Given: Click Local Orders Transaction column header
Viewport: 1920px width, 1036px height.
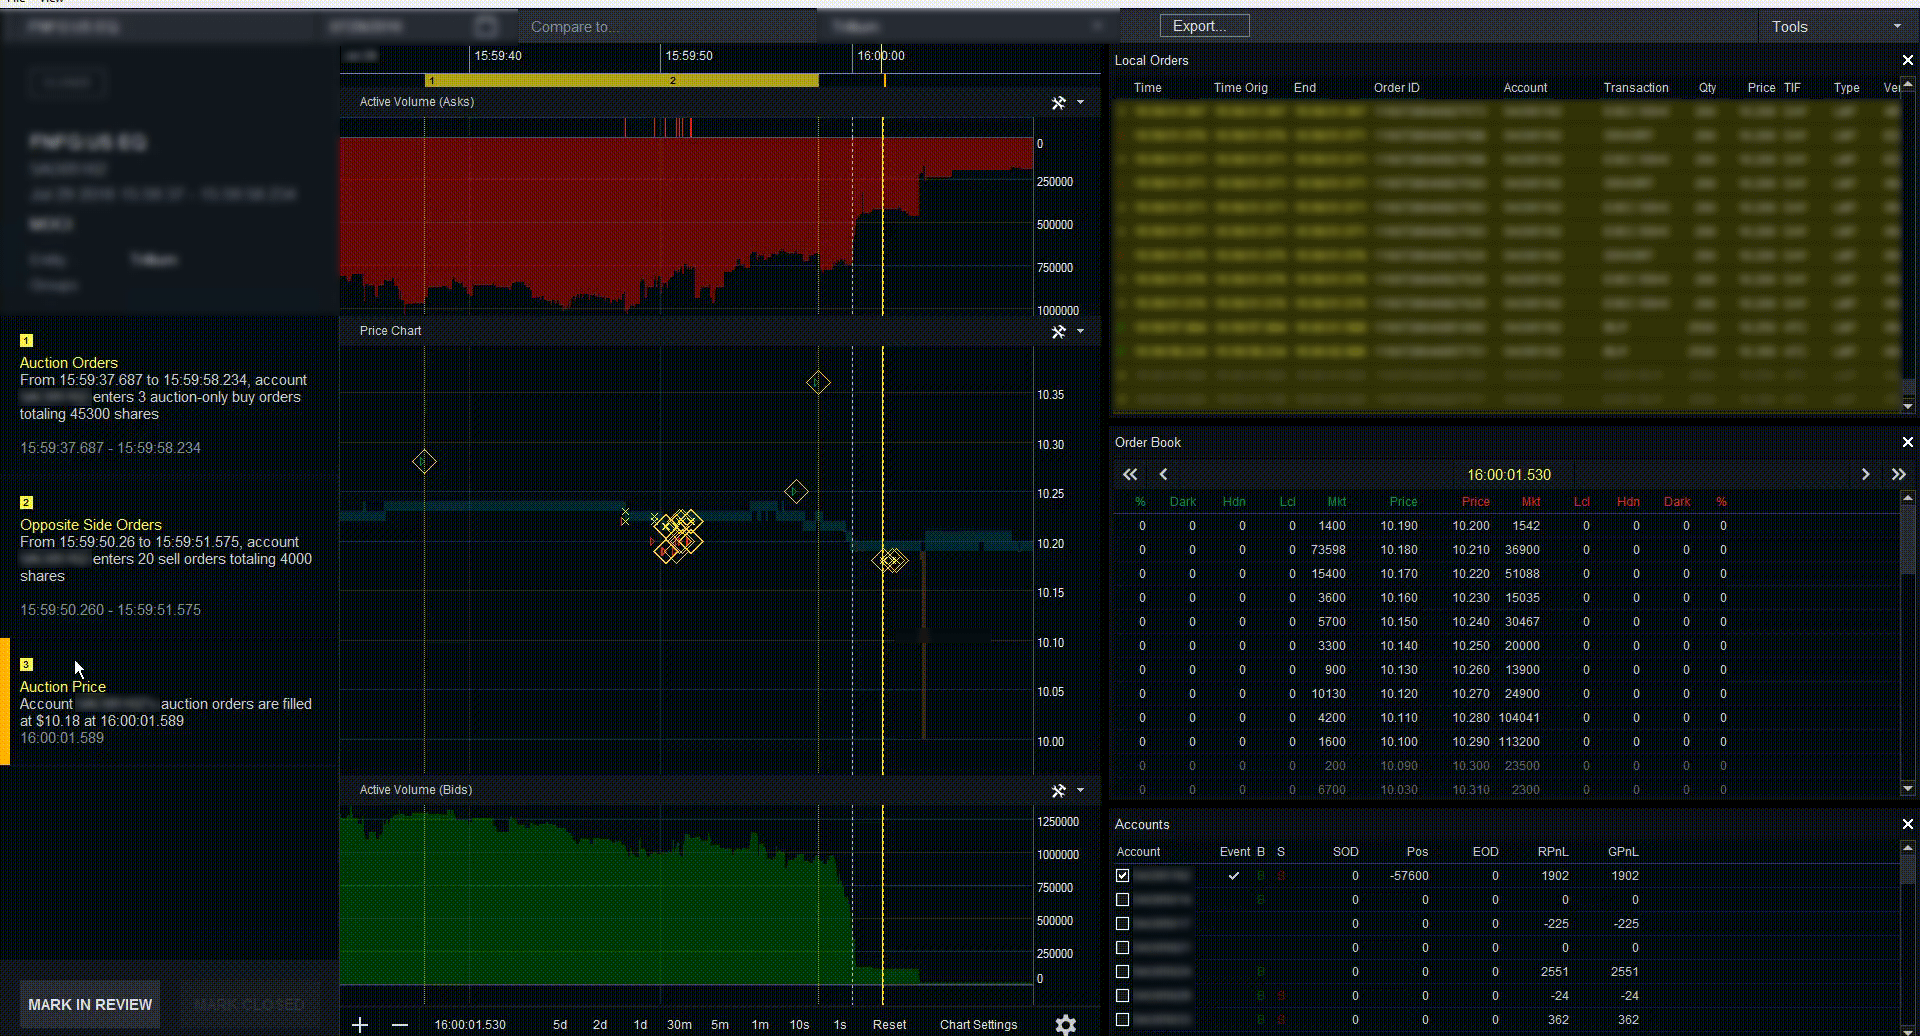Looking at the screenshot, I should tap(1636, 88).
